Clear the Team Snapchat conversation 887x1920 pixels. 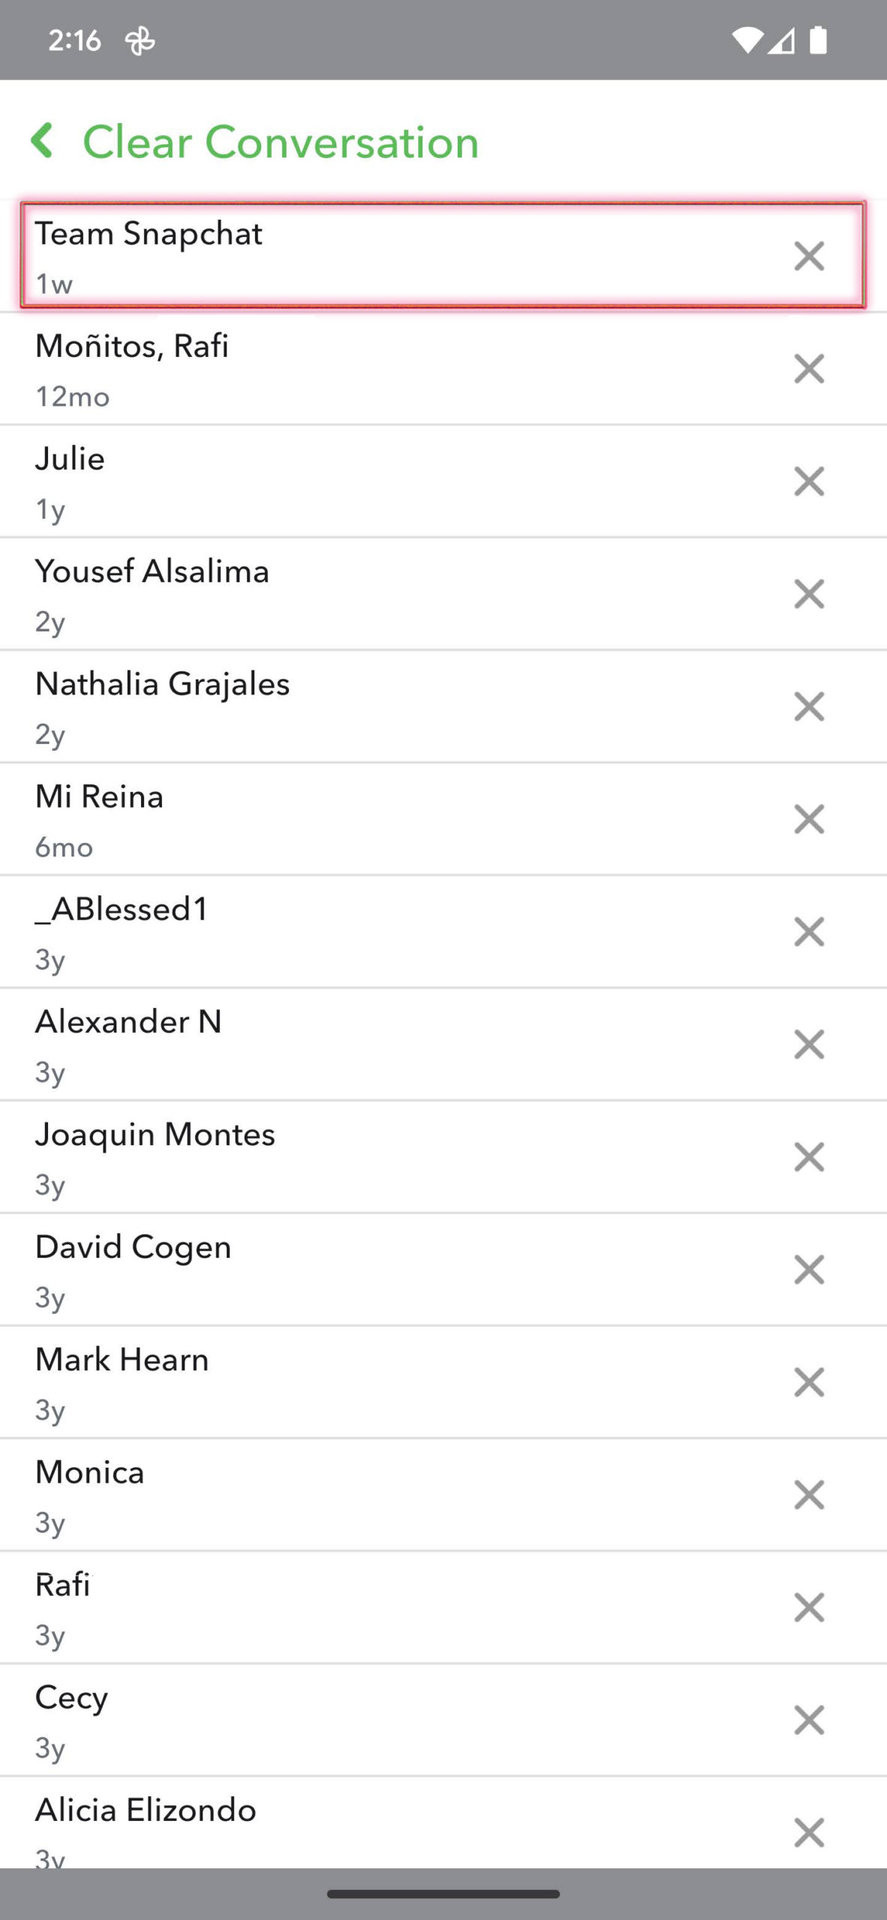(809, 256)
